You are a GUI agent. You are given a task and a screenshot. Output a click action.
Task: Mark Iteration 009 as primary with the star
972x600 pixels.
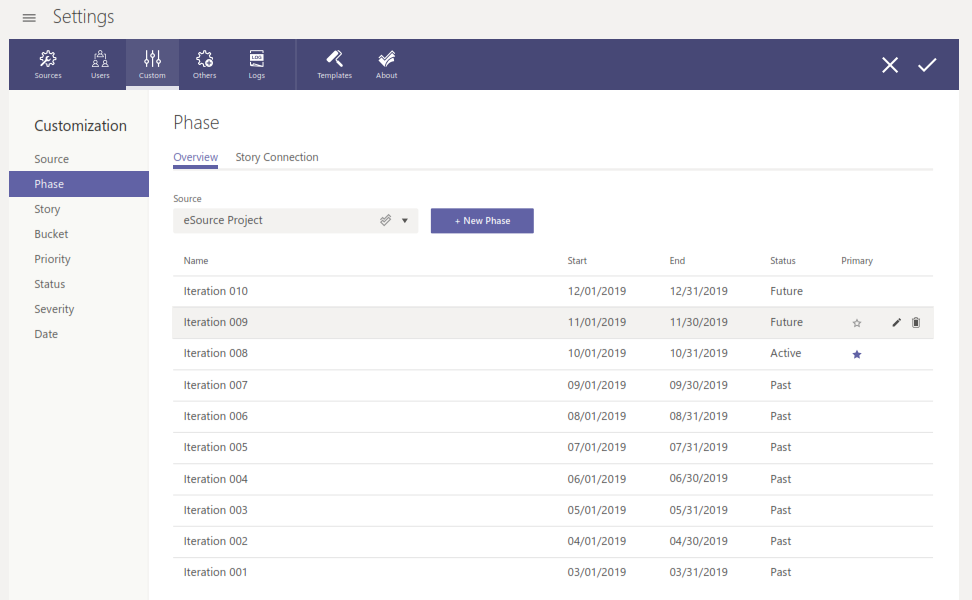[x=857, y=323]
